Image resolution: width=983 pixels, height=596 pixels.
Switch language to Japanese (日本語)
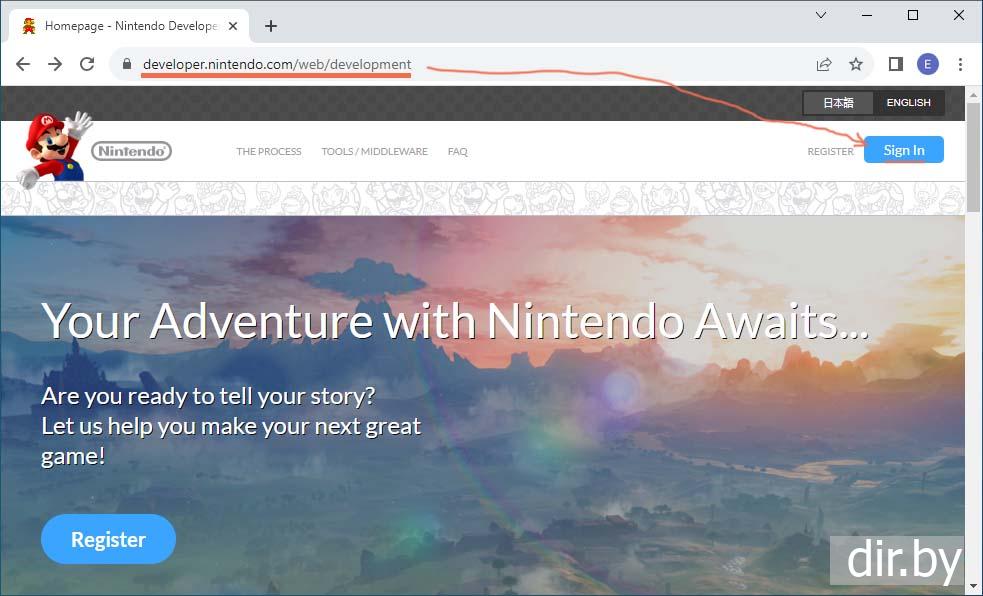[x=838, y=103]
